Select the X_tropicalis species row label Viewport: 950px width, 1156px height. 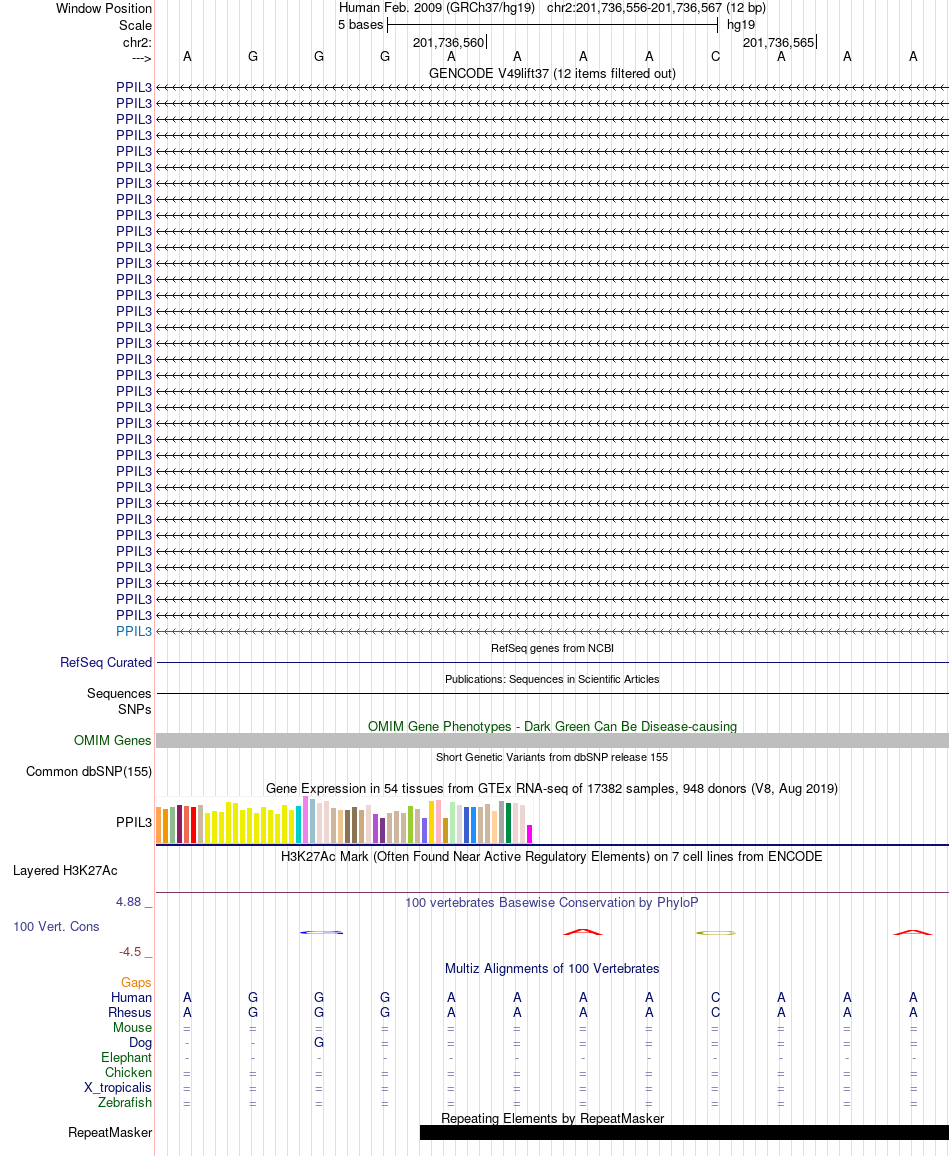118,1087
